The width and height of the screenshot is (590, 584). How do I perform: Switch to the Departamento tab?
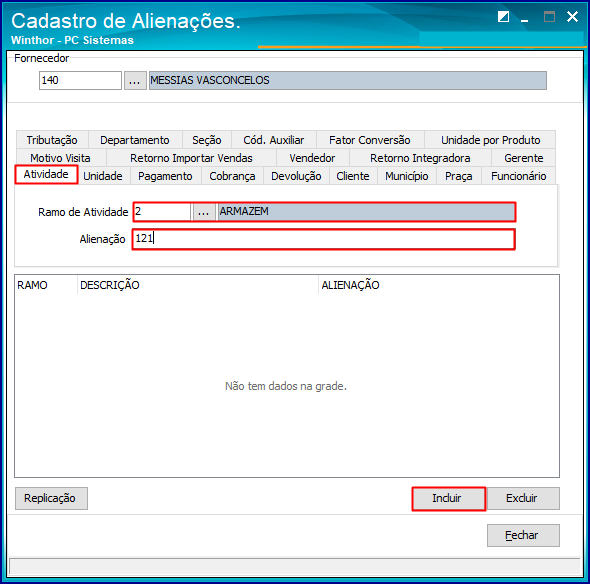pyautogui.click(x=135, y=140)
